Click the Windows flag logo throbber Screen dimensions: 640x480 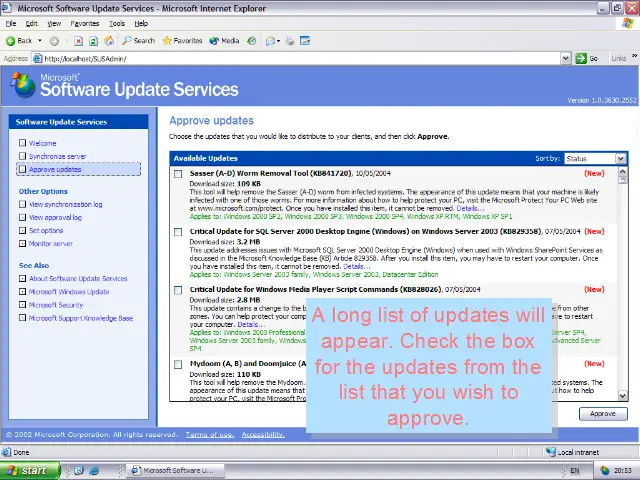pos(628,23)
